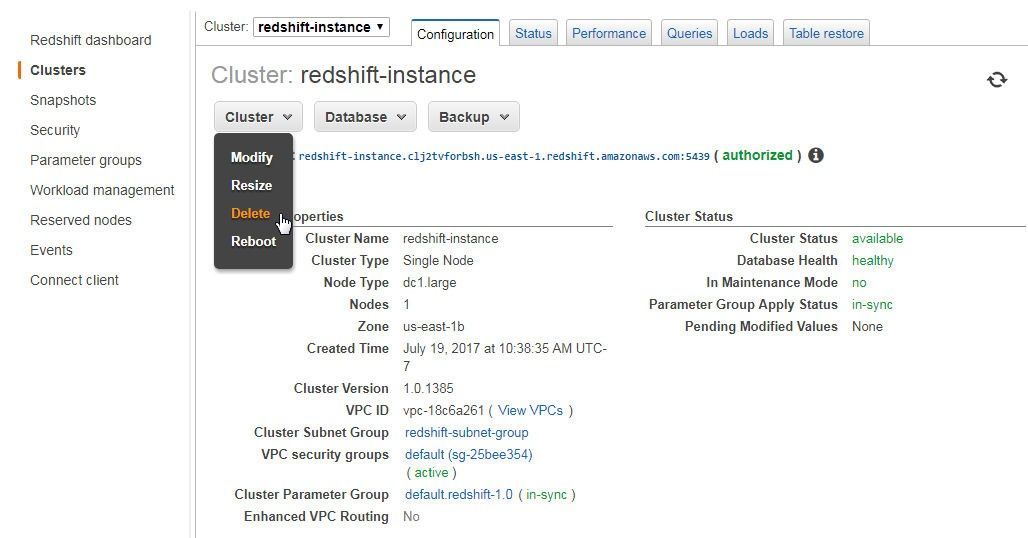Switch to the Queries tab
The height and width of the screenshot is (538, 1028).
689,33
